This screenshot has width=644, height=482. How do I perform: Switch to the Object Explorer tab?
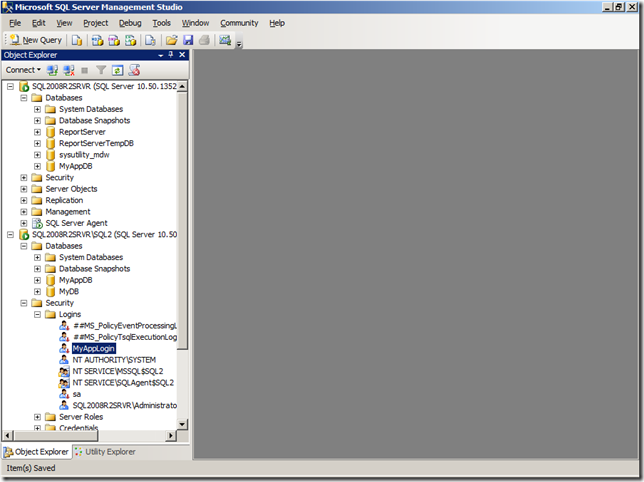(36, 452)
